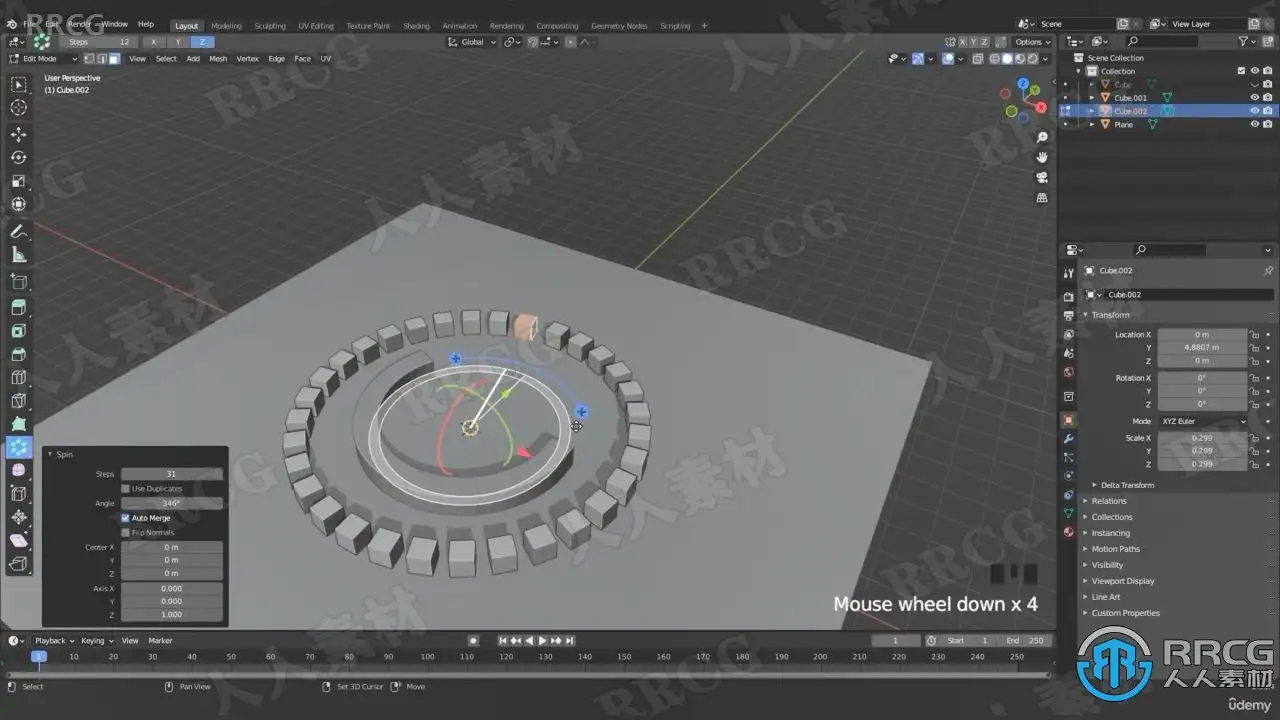Toggle Cube.002 eye visibility icon
This screenshot has height=720, width=1280.
[x=1255, y=111]
